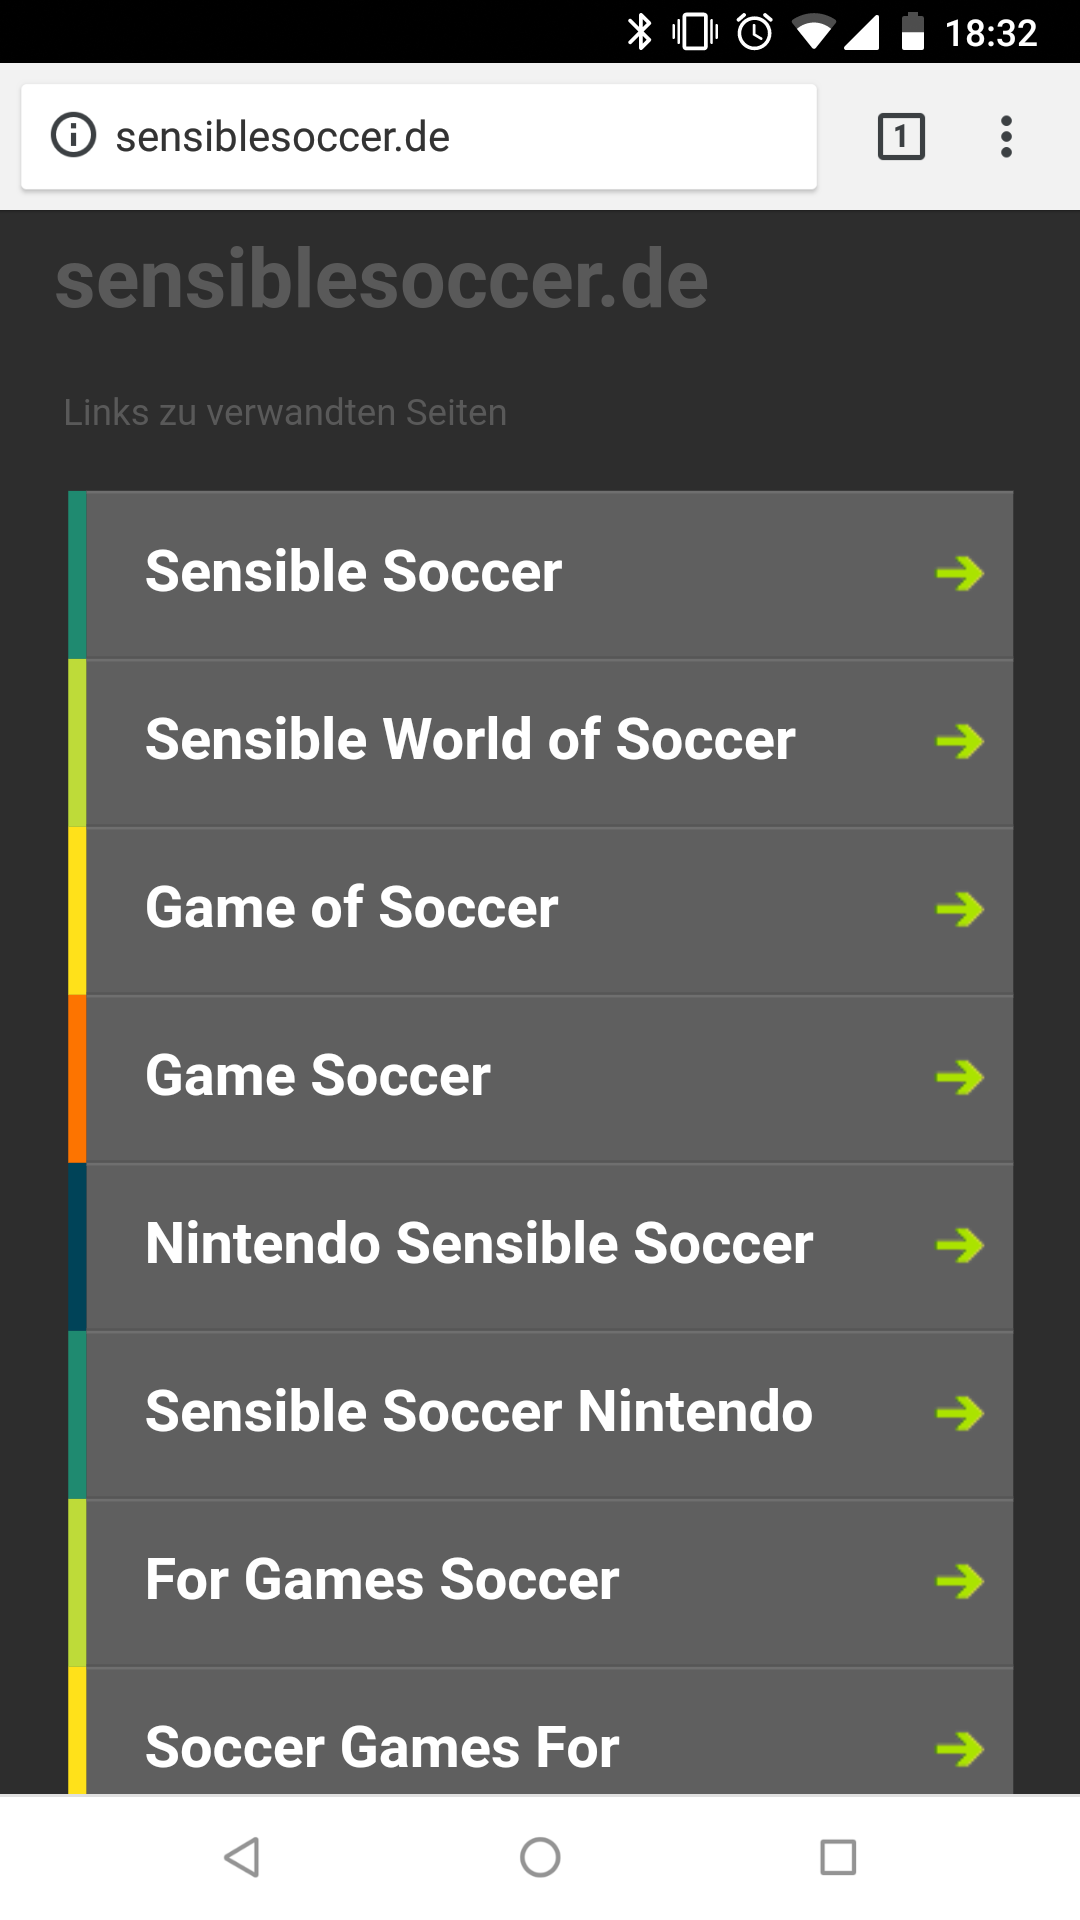1080x1920 pixels.
Task: Click the arrow next to Sensible Soccer
Action: pos(959,573)
